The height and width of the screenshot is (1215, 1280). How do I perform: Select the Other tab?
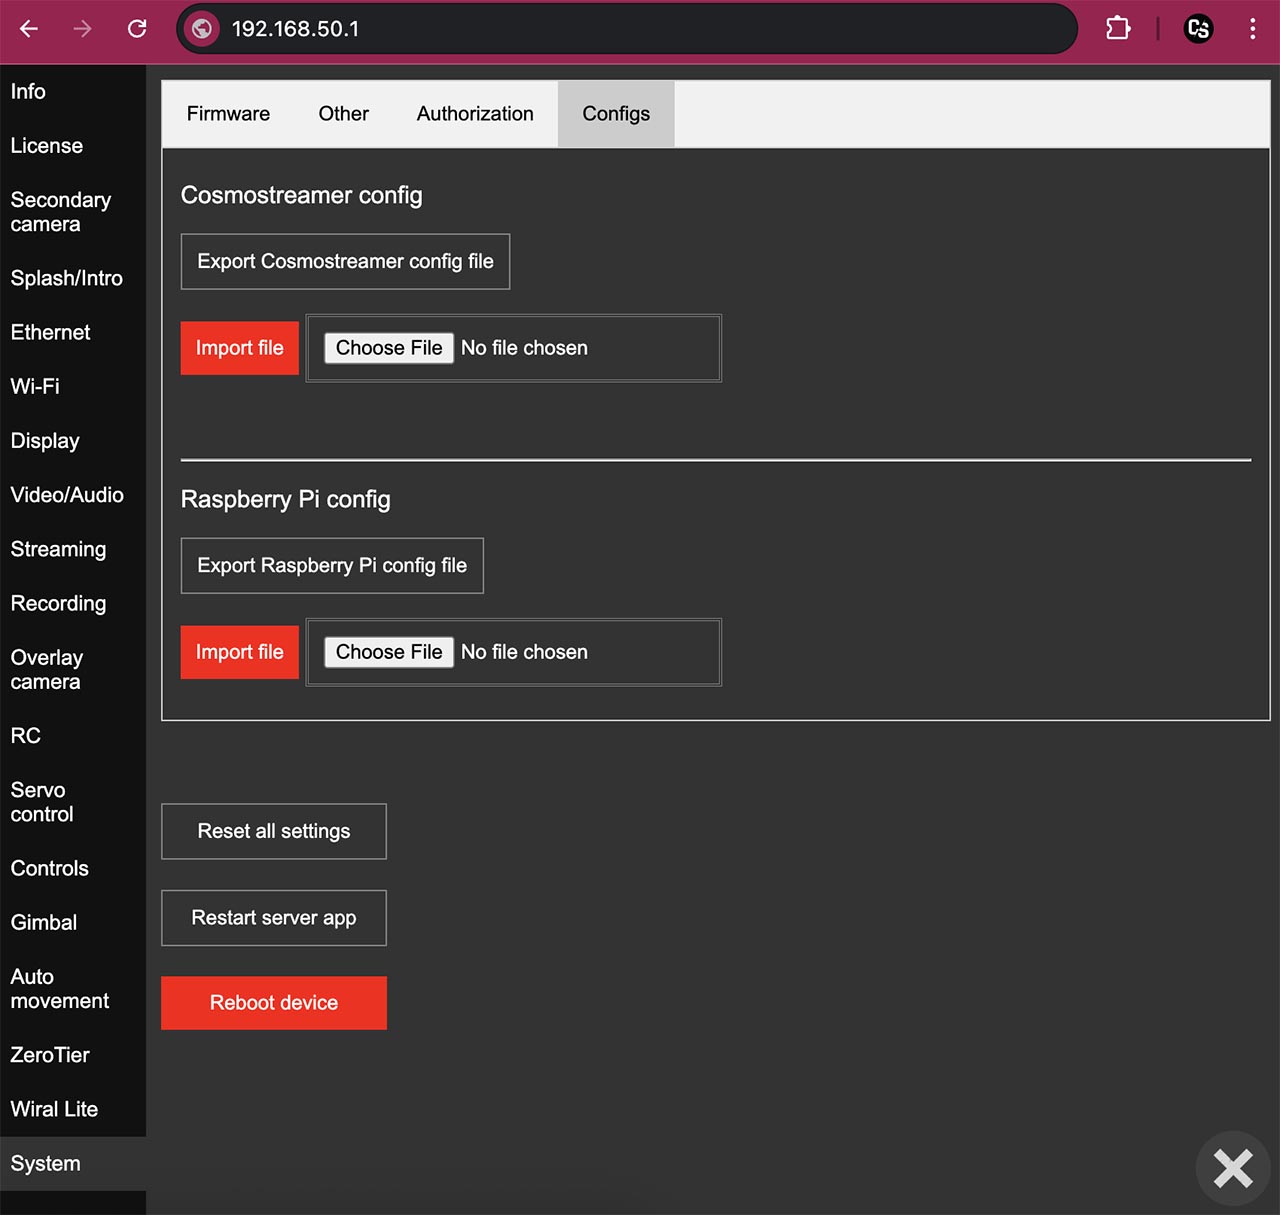pos(343,114)
